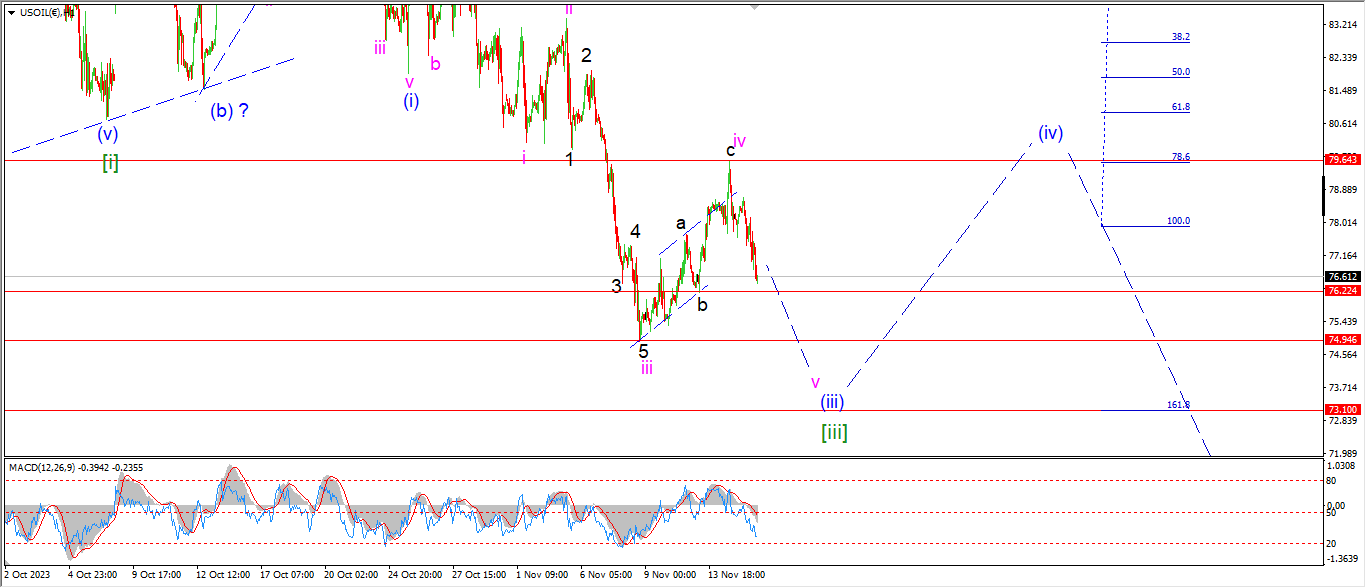Click the 13 Nov 18:00 date axis label
1366x588 pixels.
(x=738, y=575)
